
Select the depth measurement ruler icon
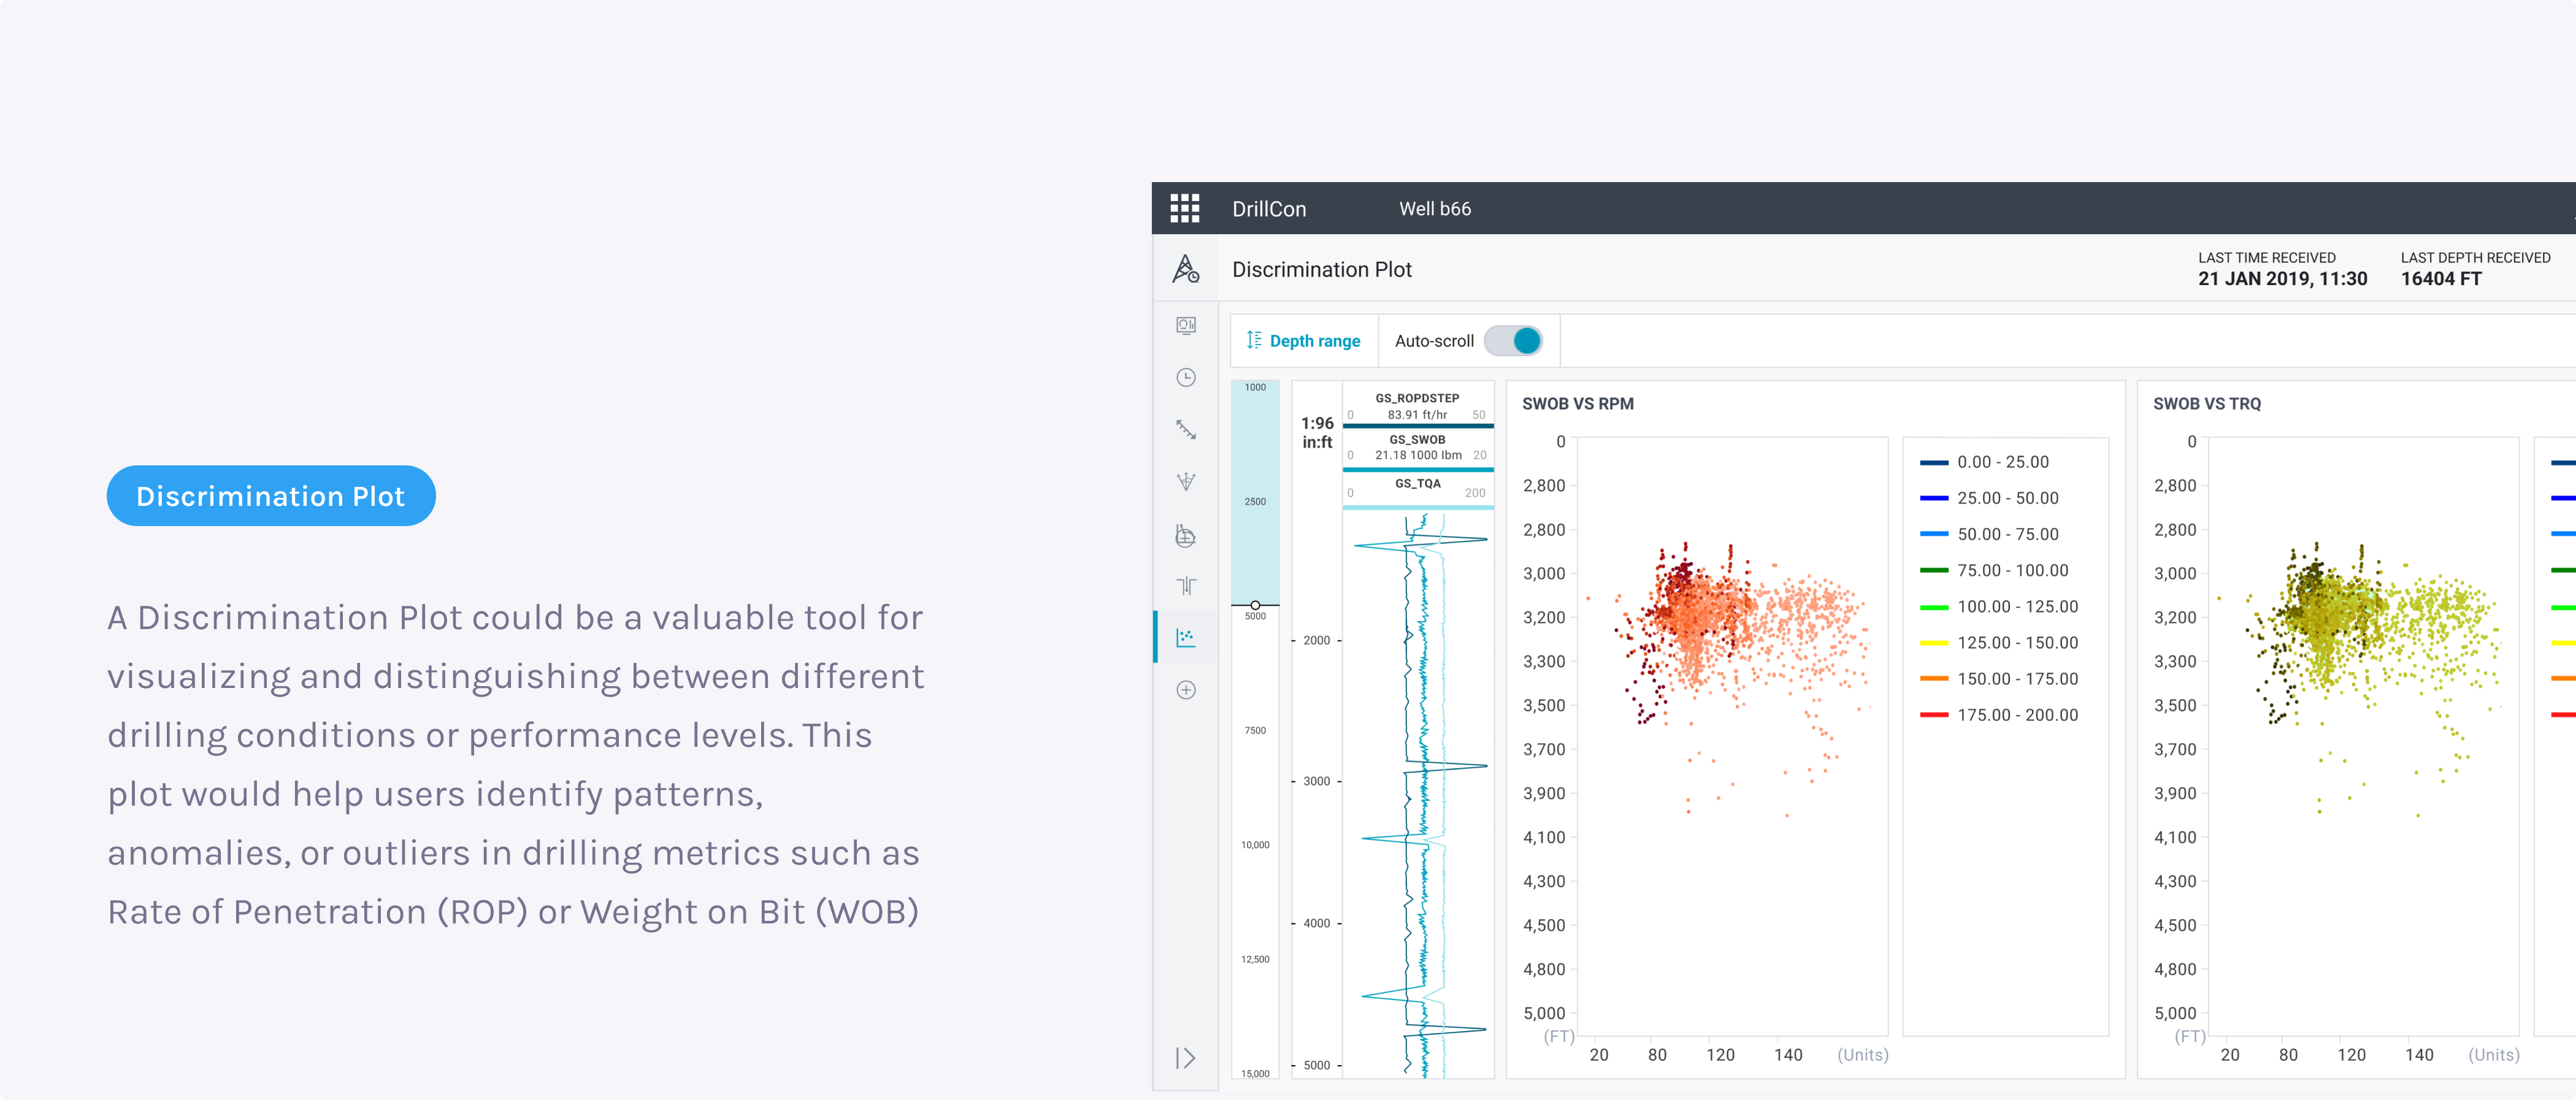click(x=1185, y=430)
